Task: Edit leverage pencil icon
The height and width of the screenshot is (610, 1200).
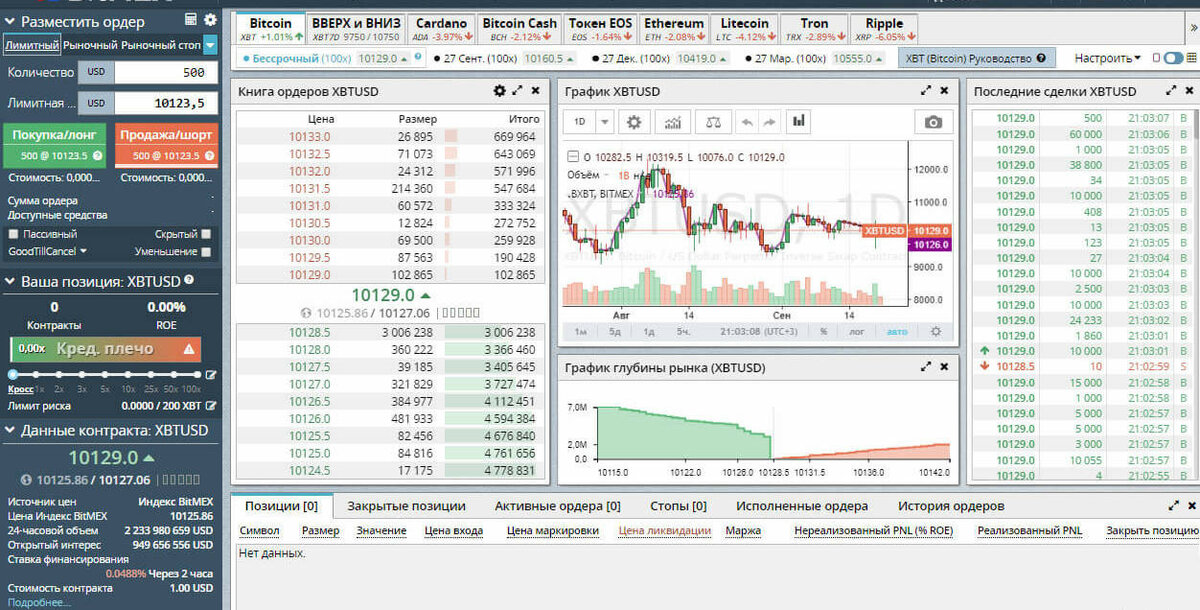Action: (210, 376)
